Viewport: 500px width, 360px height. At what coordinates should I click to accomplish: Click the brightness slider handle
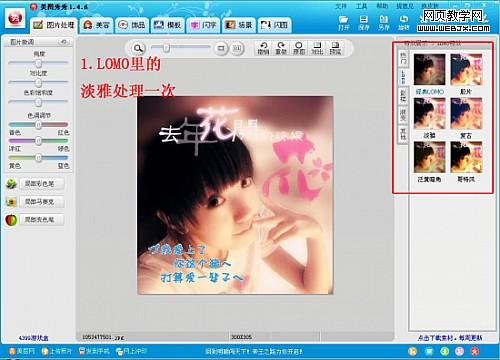click(38, 63)
